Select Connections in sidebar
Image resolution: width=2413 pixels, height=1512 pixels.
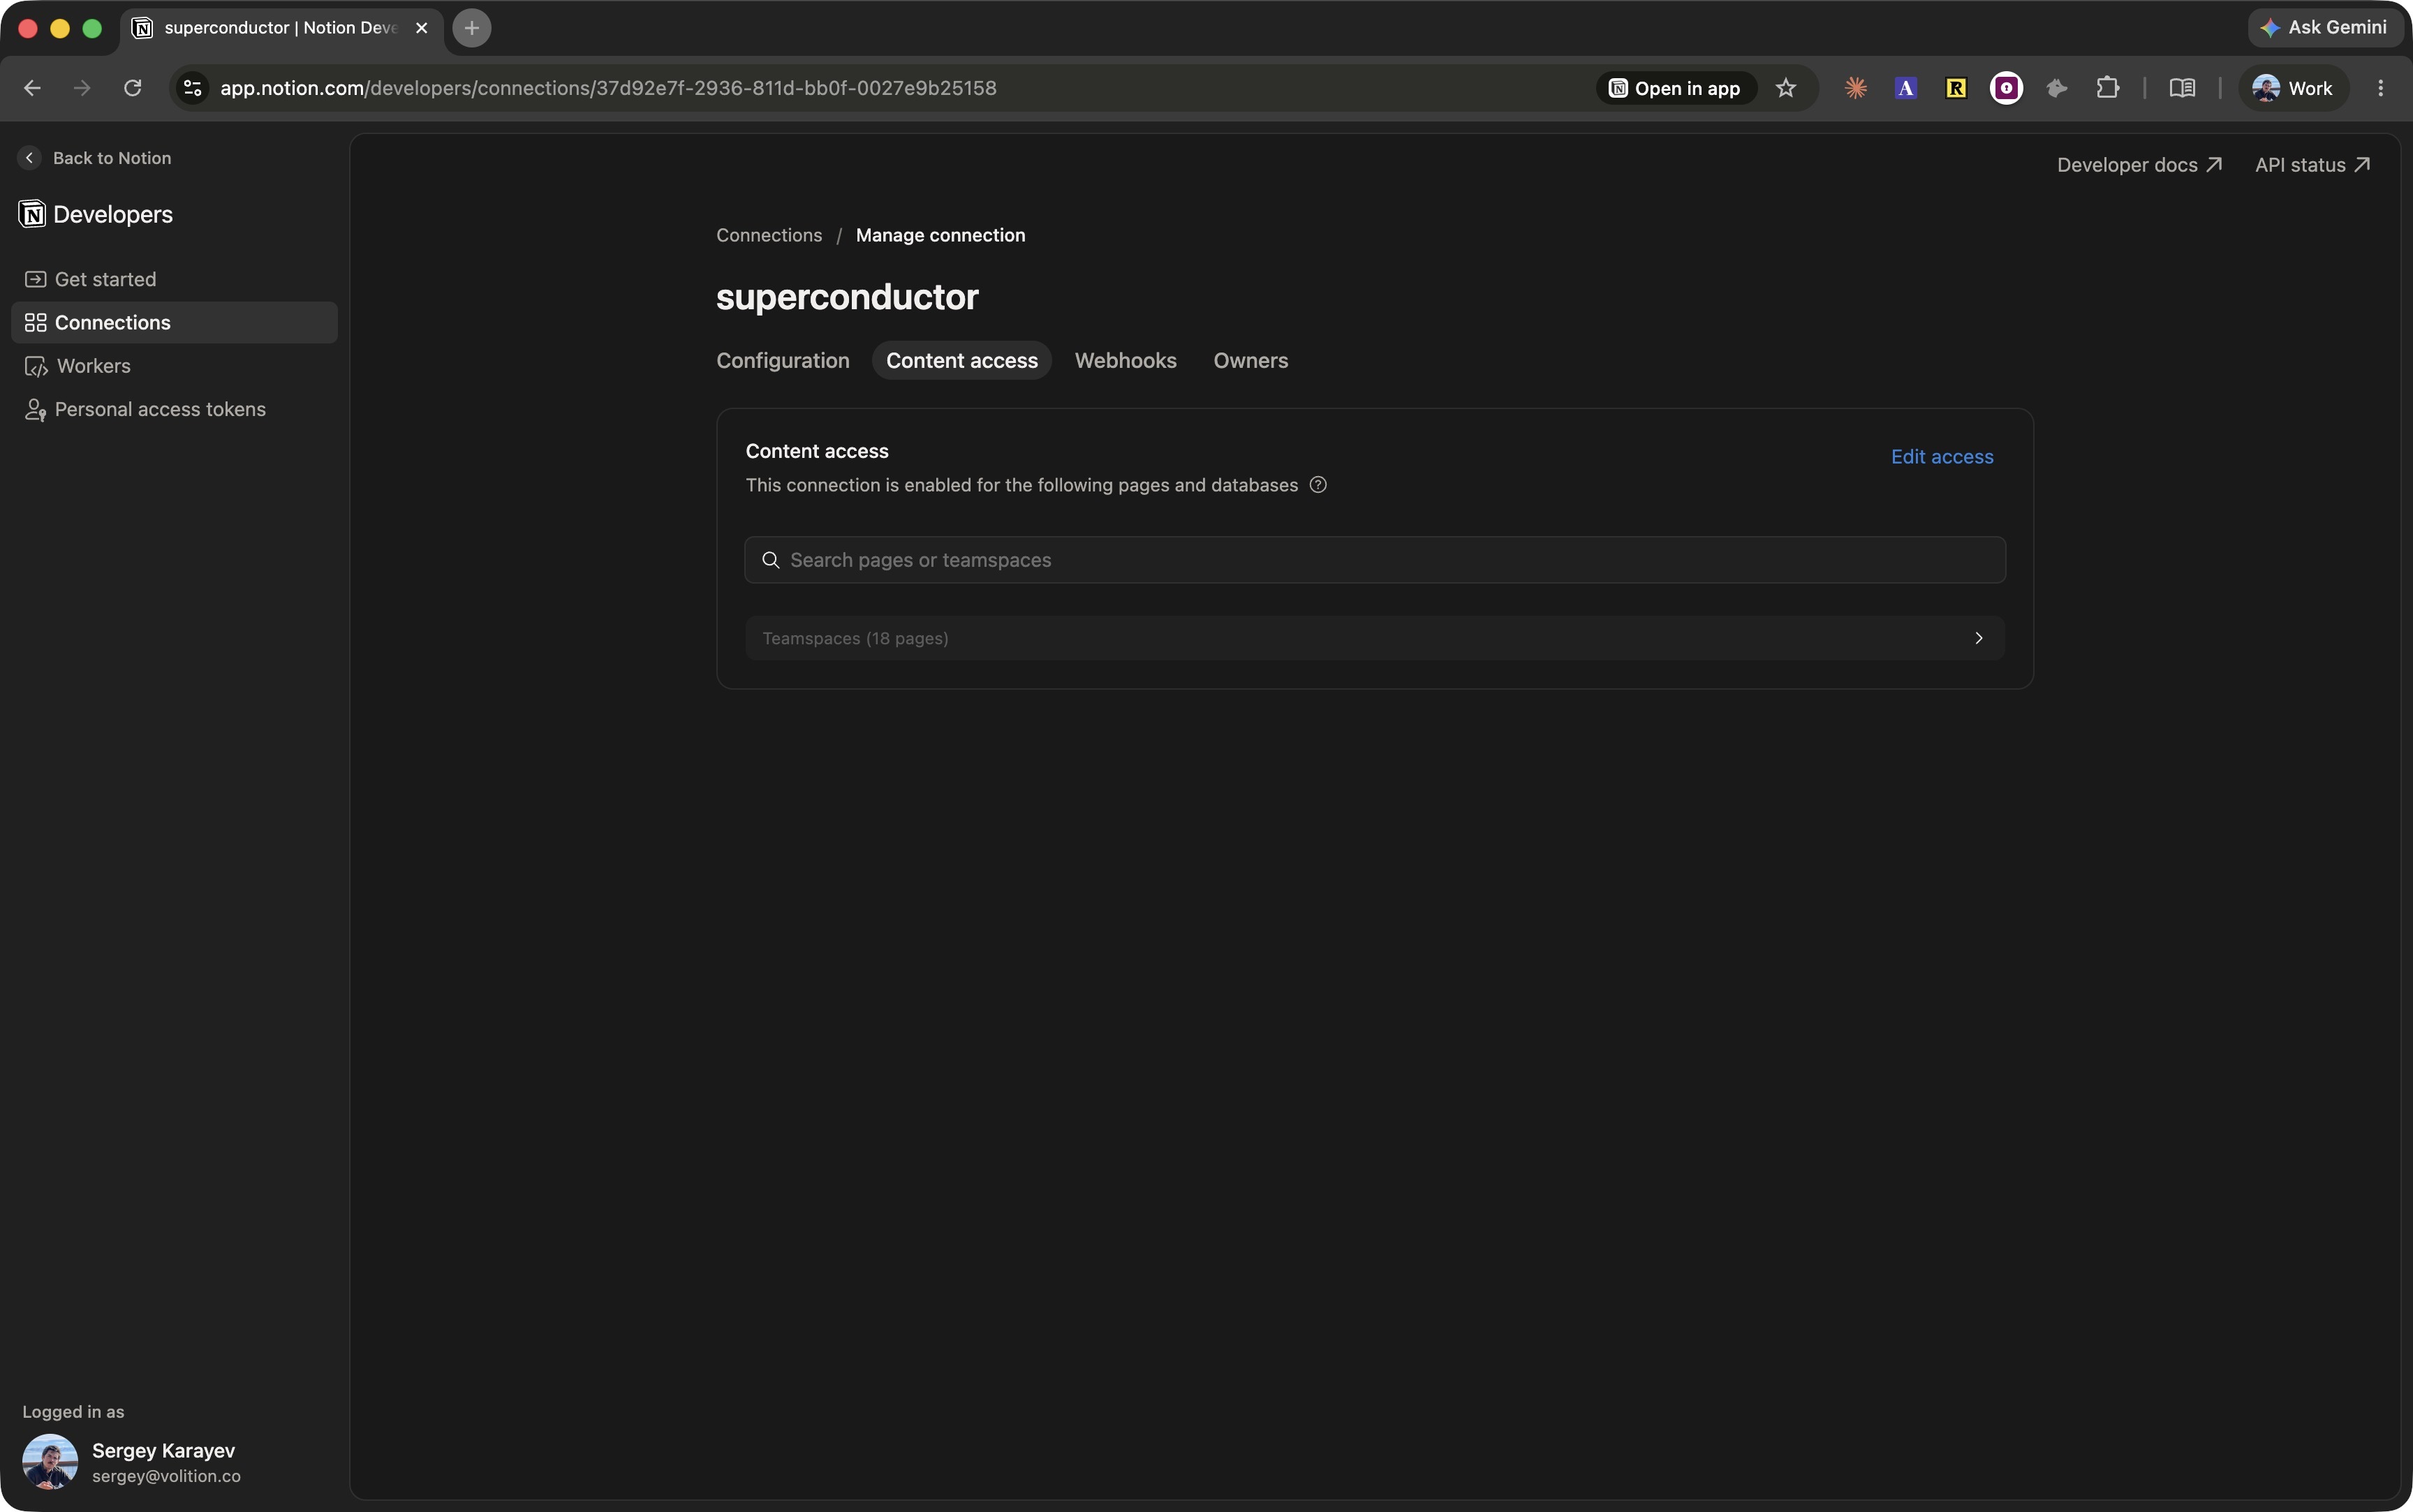174,322
